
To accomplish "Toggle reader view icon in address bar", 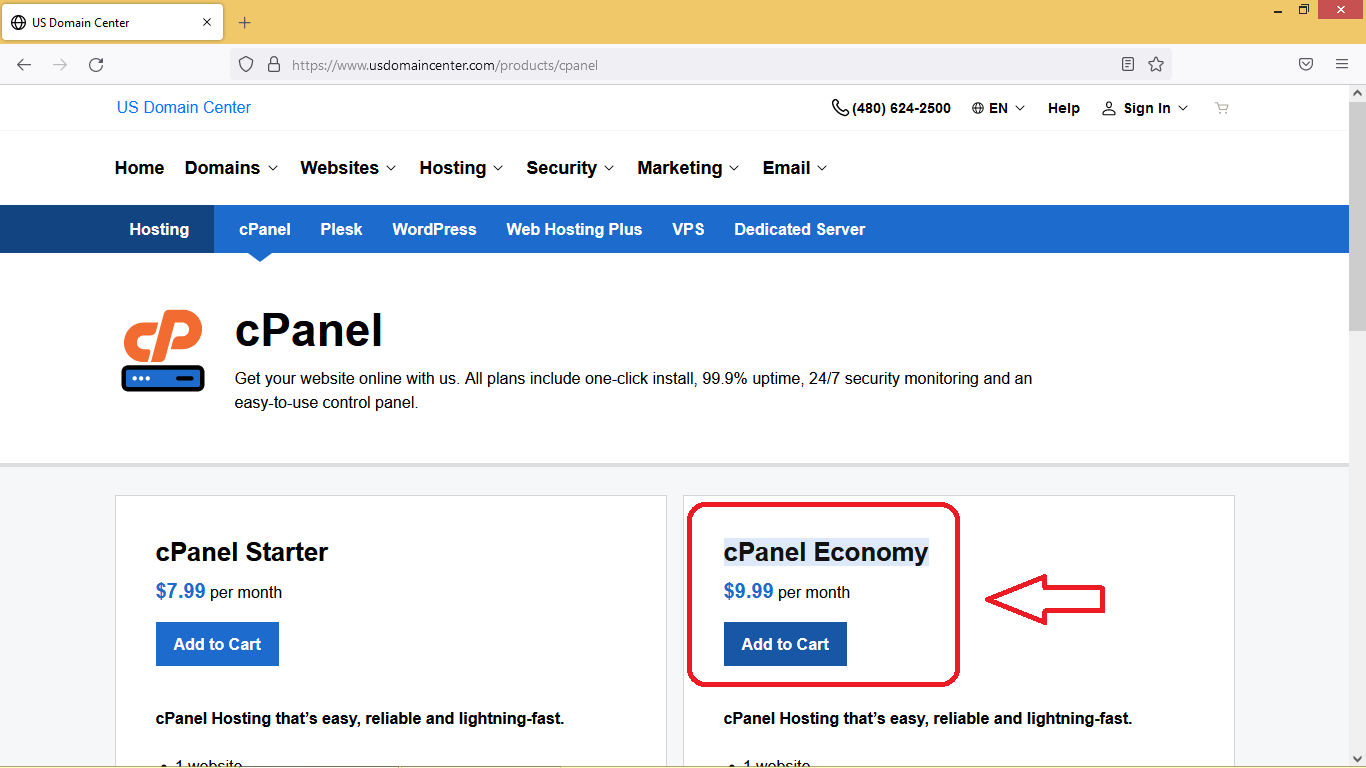I will tap(1128, 64).
